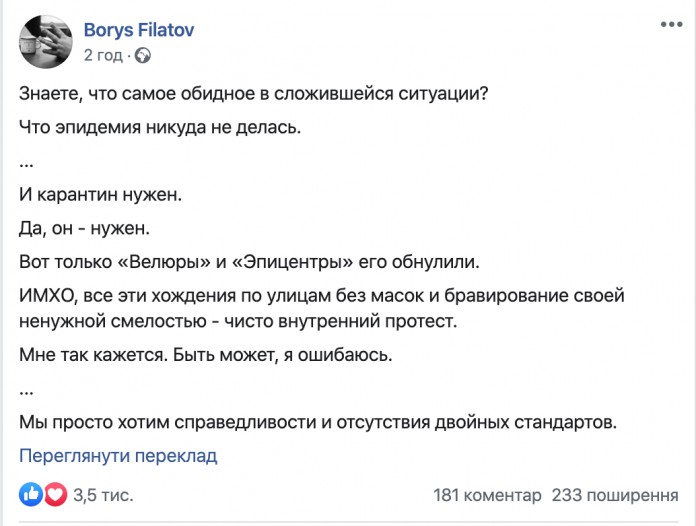The width and height of the screenshot is (696, 526).
Task: Click the line "Знаете, что самое обидное"
Action: pos(255,95)
